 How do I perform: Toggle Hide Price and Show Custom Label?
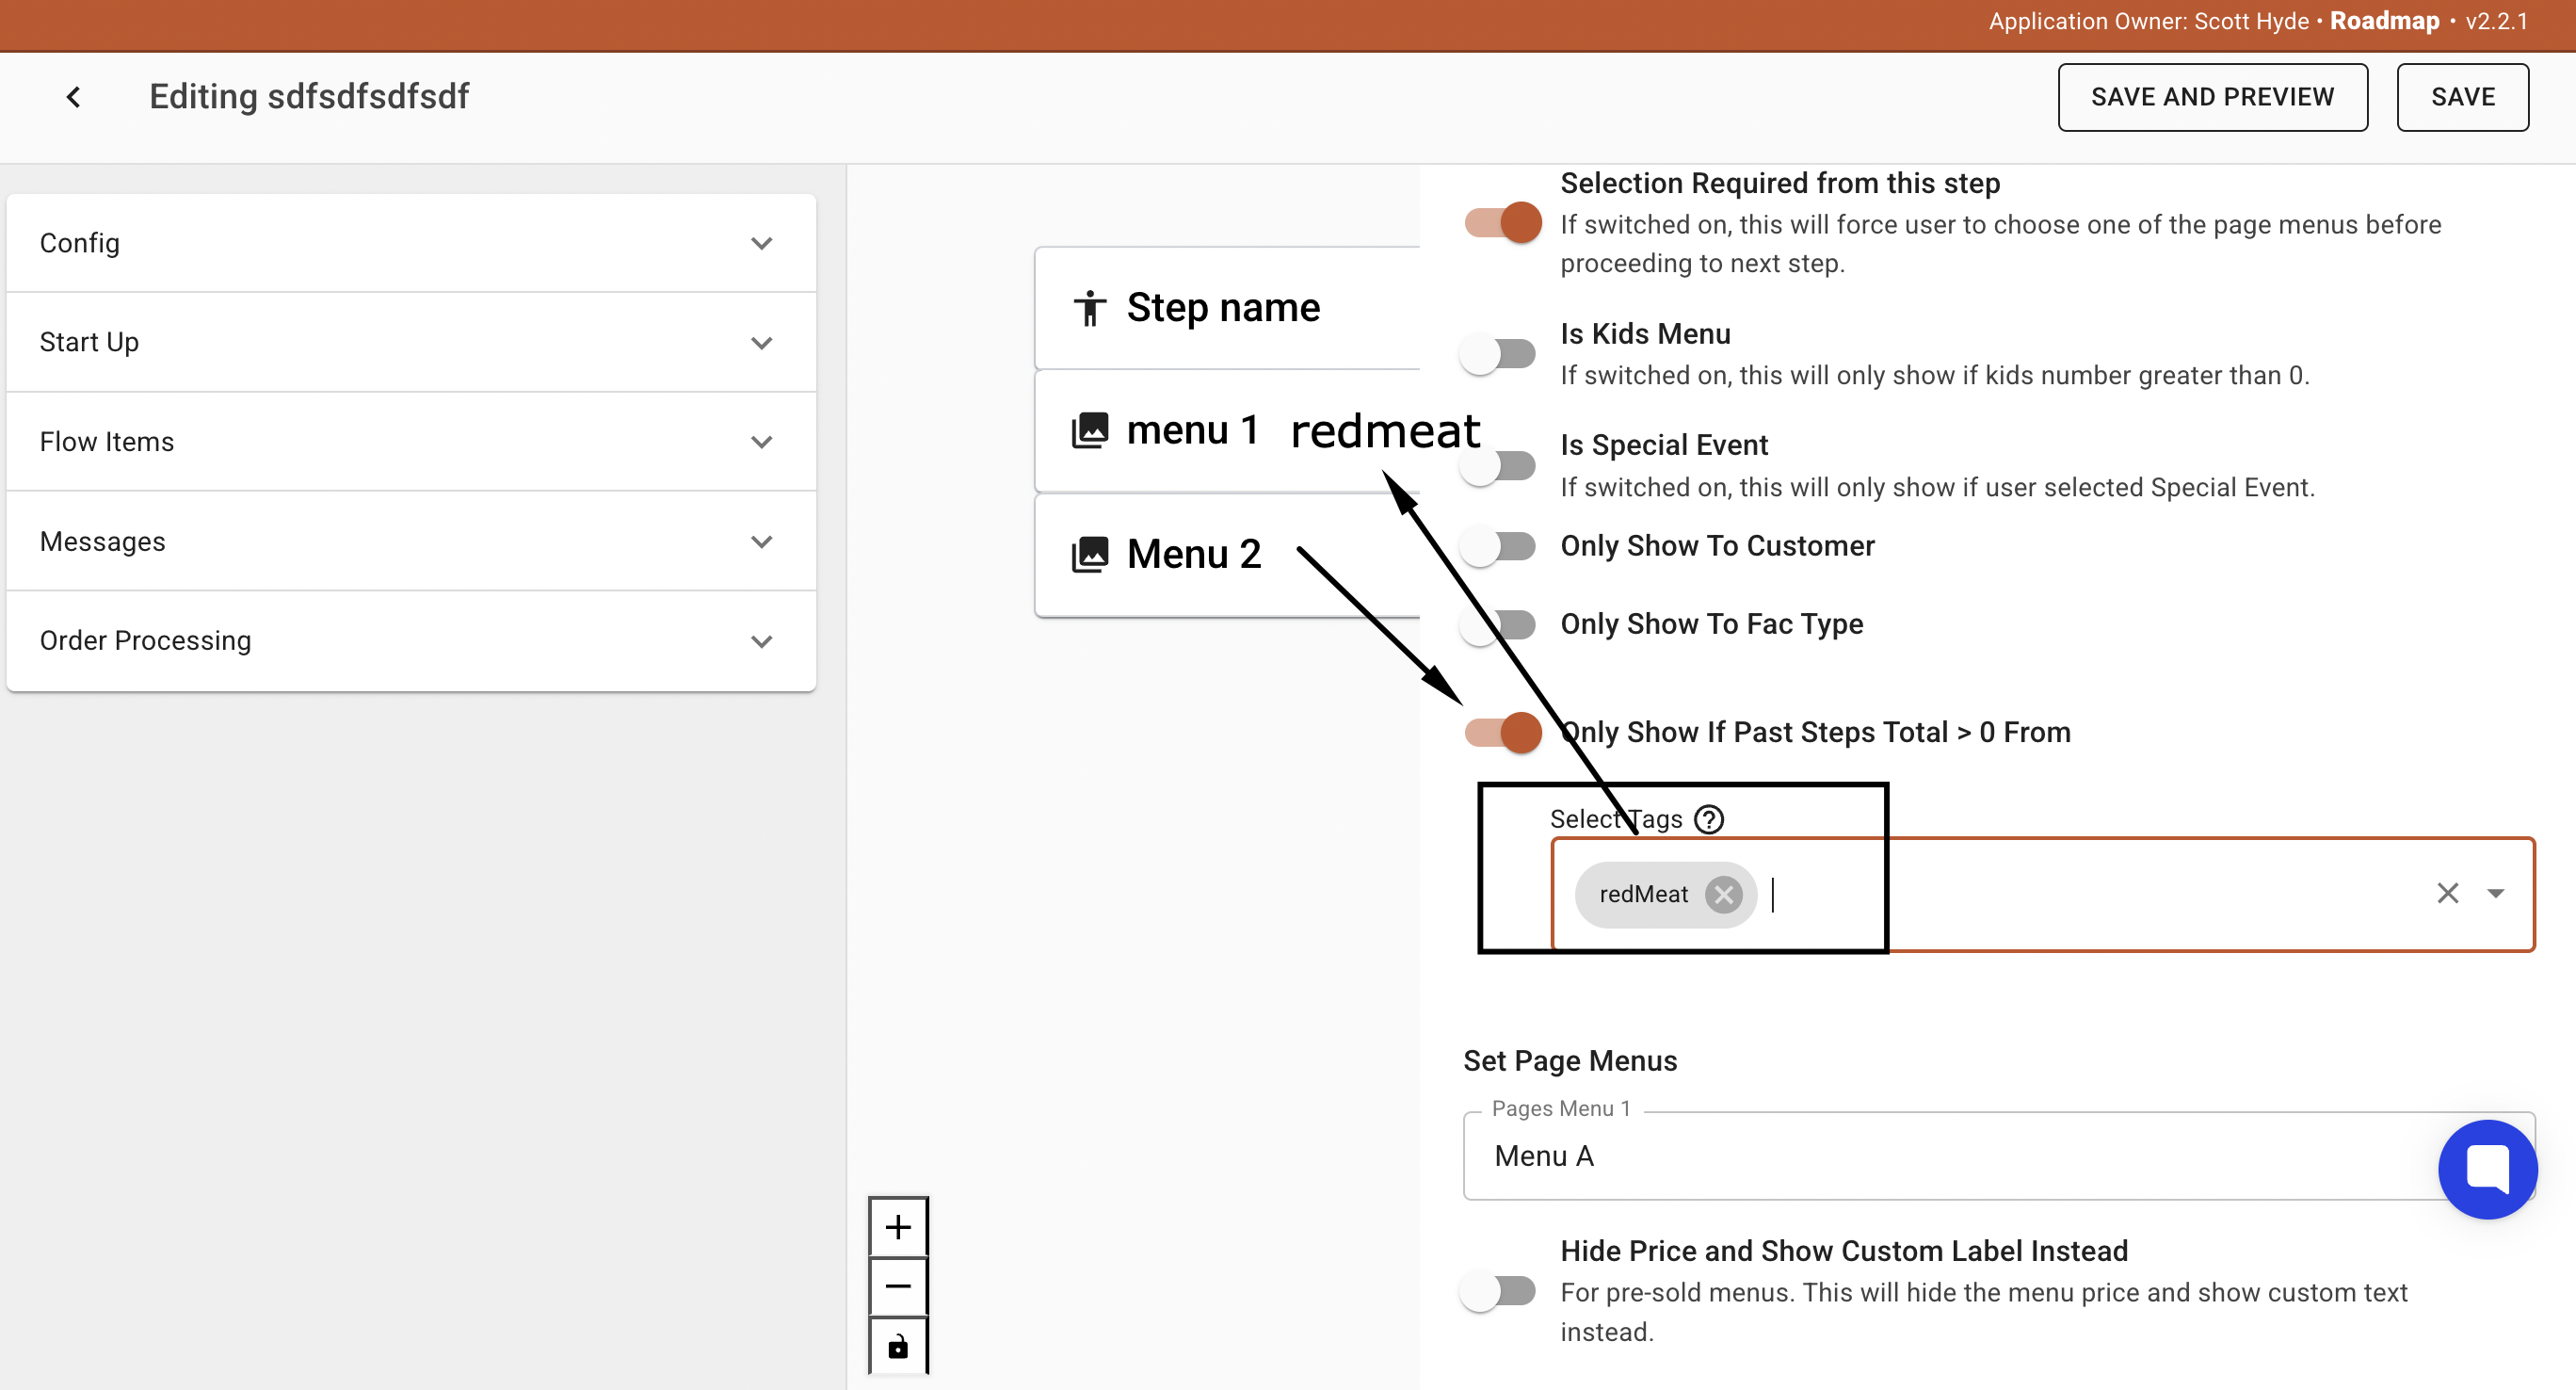pos(1497,1291)
